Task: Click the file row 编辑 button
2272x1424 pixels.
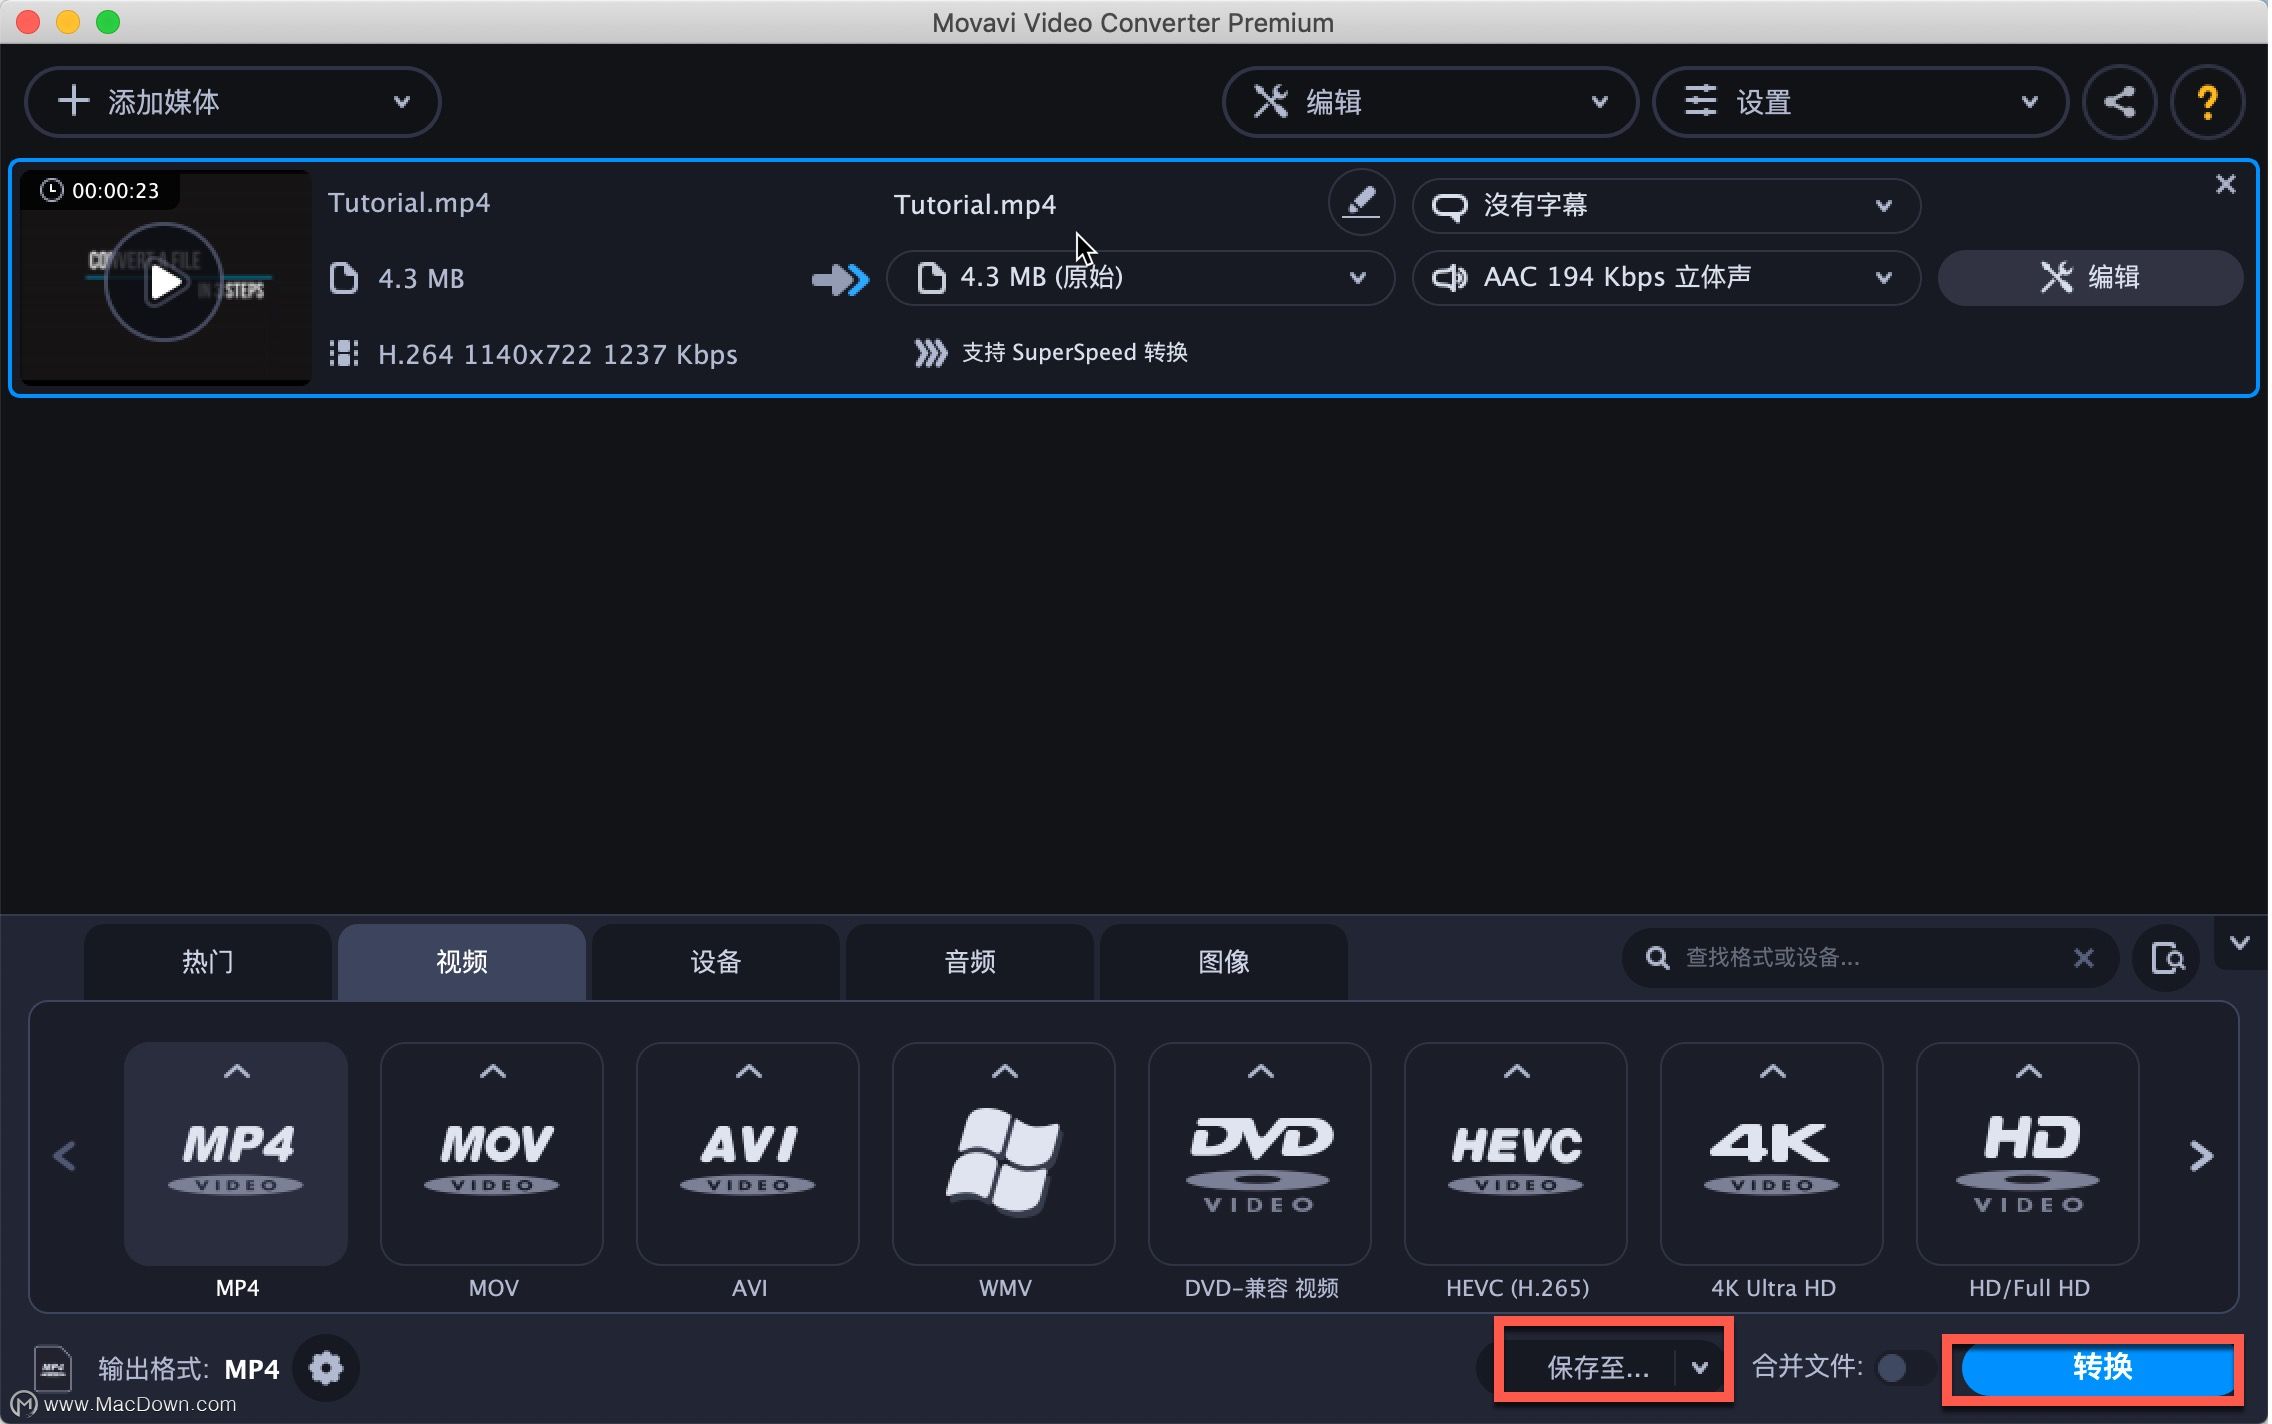Action: coord(2090,278)
